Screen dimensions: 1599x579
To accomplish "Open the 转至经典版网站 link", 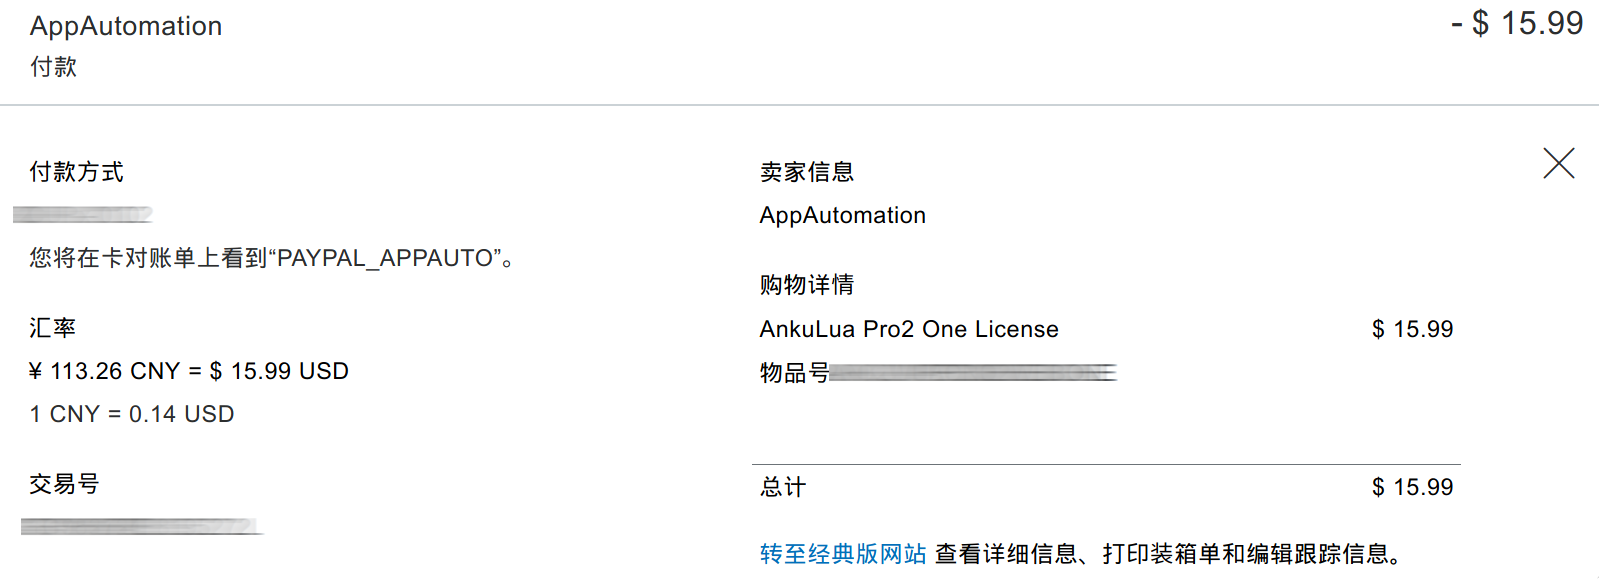I will tap(842, 554).
